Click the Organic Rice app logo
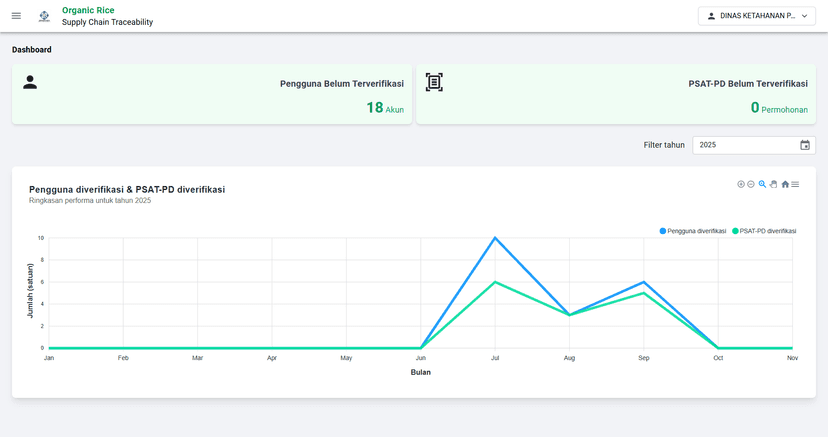 [x=44, y=16]
